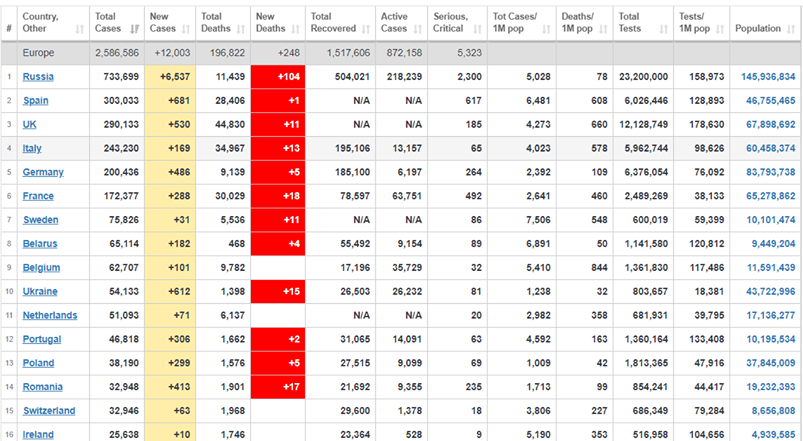This screenshot has height=441, width=803.
Task: Open the Portugal country link
Action: pos(42,339)
